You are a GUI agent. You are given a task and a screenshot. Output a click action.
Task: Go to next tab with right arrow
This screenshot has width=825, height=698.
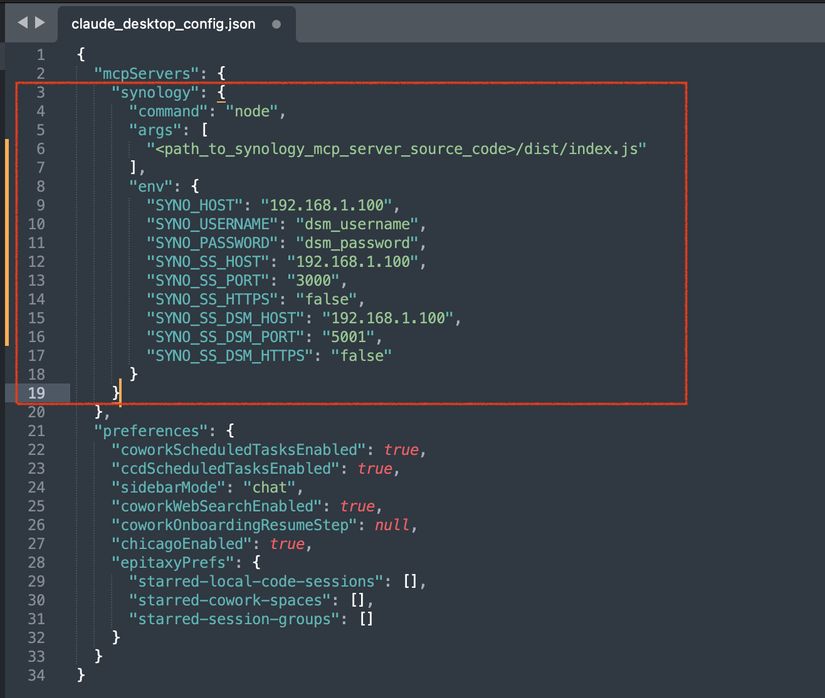(x=40, y=22)
